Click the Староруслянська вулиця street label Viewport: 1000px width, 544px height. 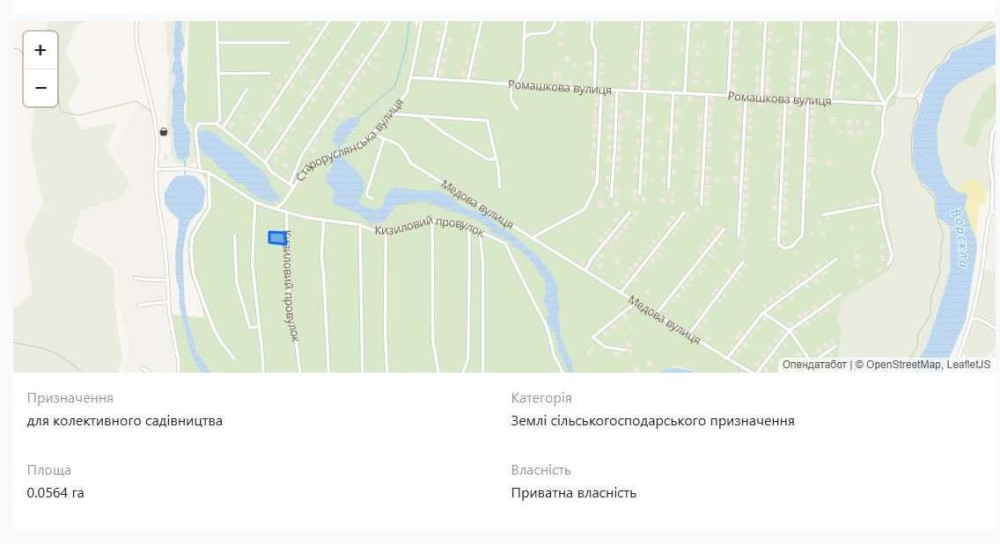[350, 140]
